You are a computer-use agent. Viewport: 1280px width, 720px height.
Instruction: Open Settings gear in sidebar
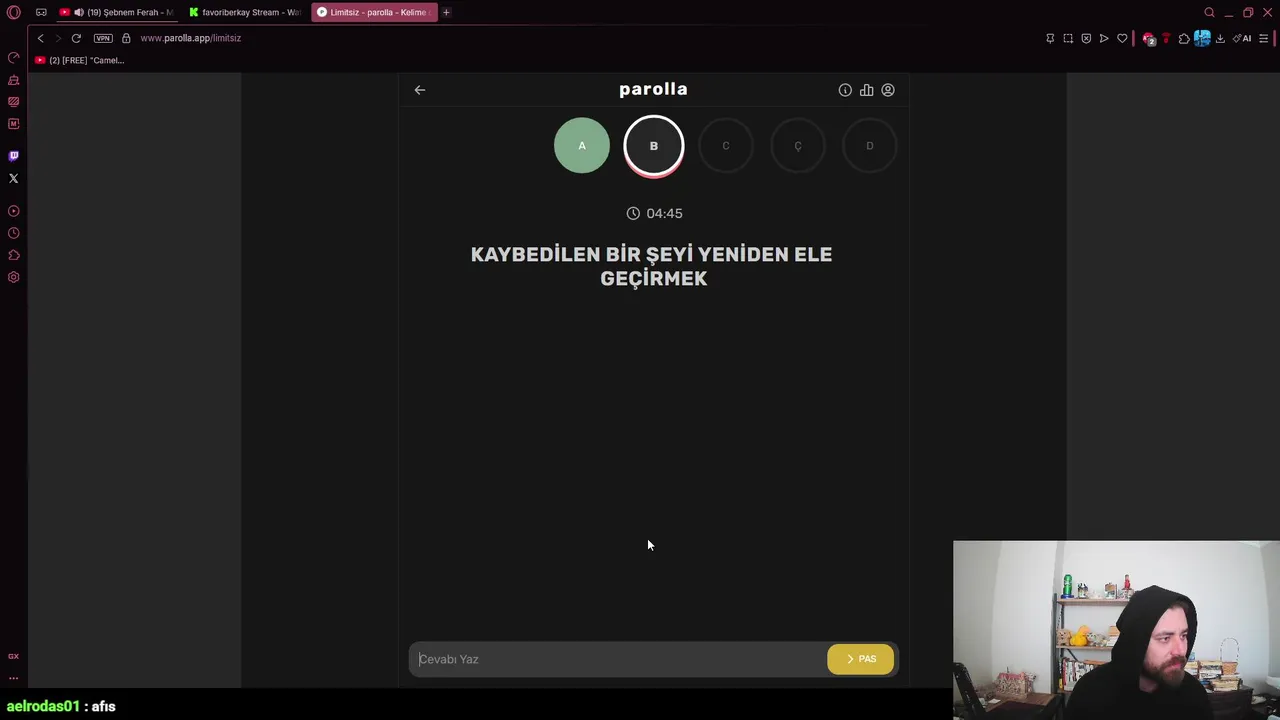(13, 277)
